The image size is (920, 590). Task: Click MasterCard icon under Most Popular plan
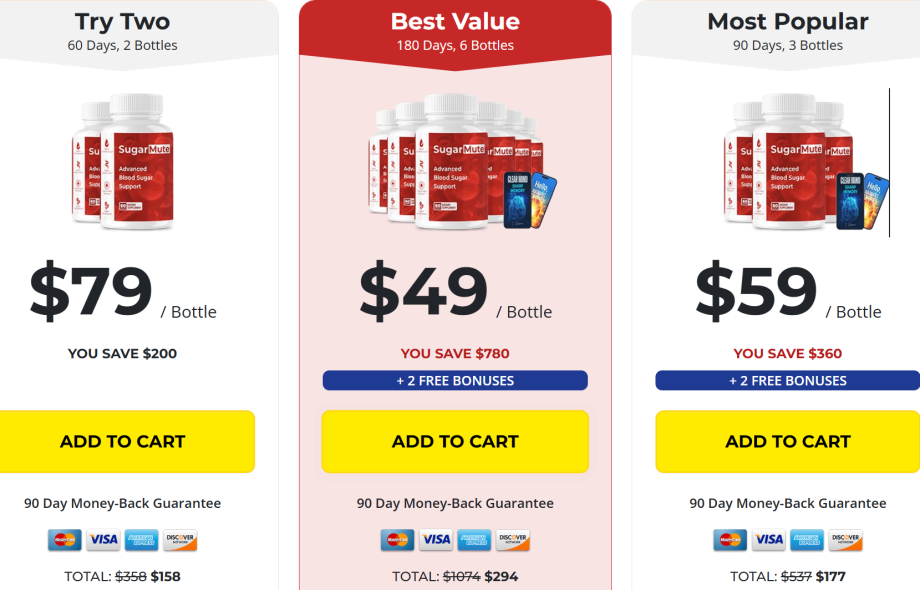[x=730, y=540]
